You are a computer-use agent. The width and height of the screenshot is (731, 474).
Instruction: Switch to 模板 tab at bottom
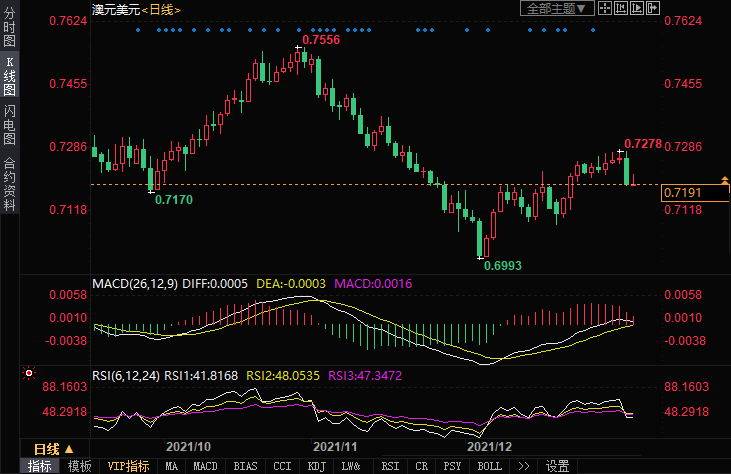coord(79,466)
